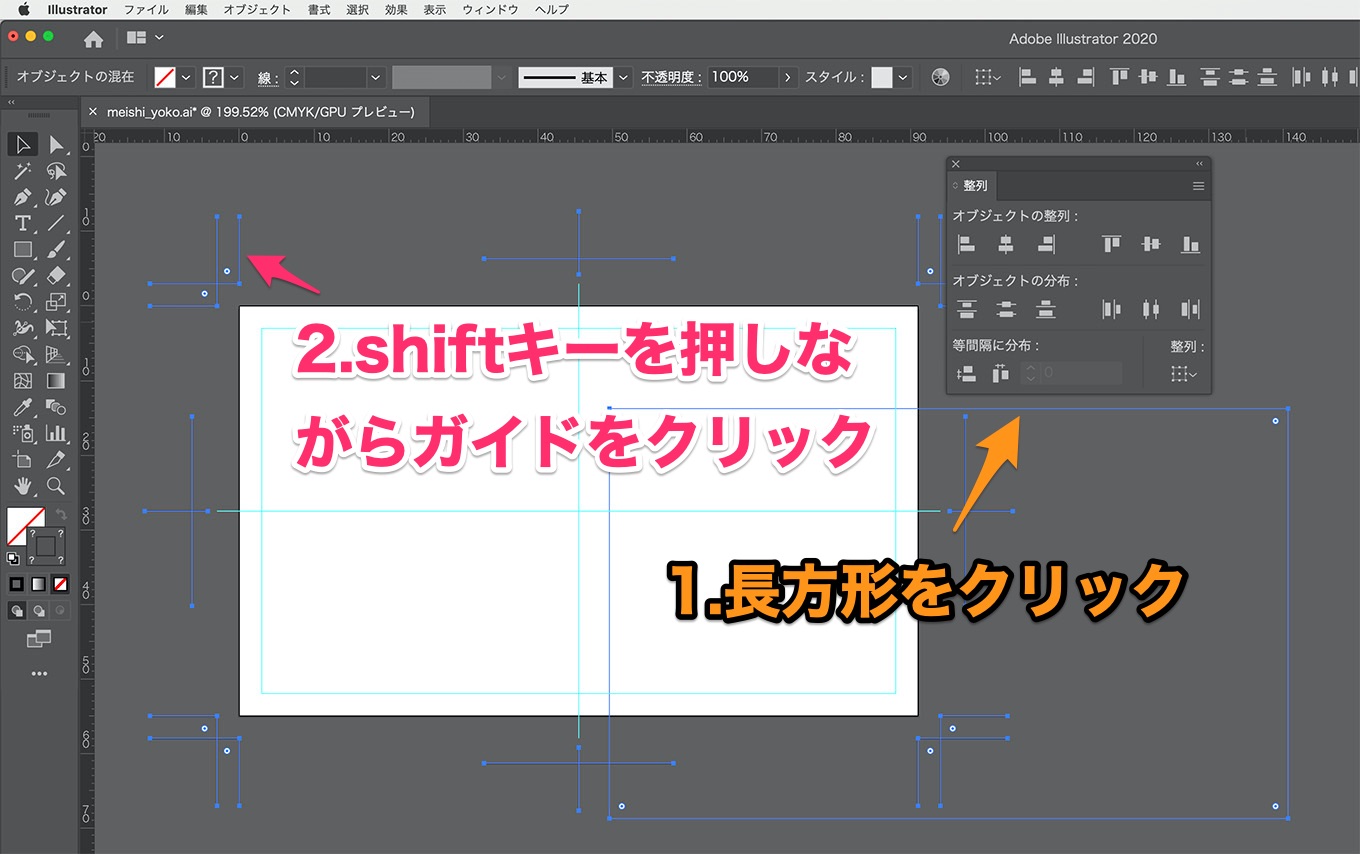The image size is (1360, 854).
Task: Open align-to dropdown in 整列 panel
Action: point(1184,374)
